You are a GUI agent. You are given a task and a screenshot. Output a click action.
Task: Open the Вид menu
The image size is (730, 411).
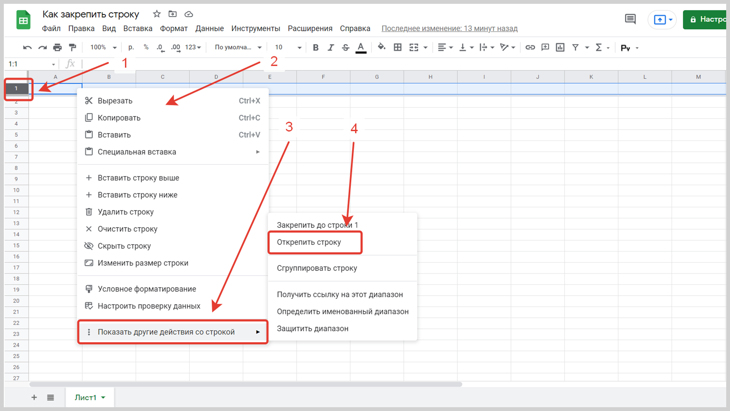coord(109,28)
